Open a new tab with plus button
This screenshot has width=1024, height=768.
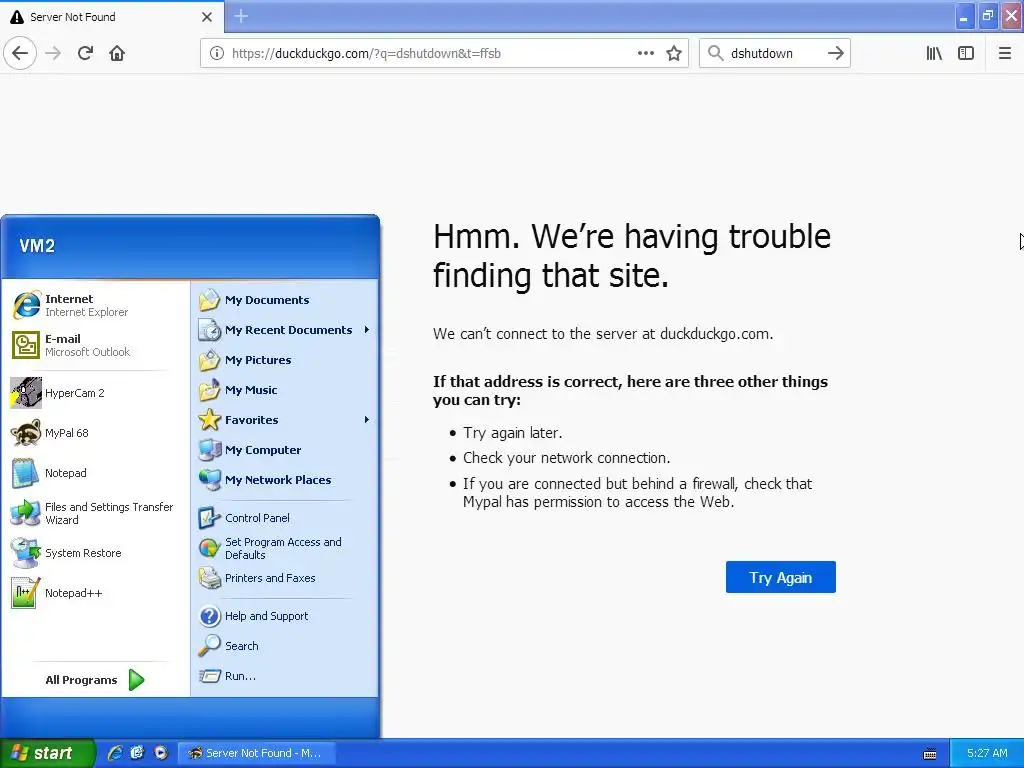(x=241, y=16)
